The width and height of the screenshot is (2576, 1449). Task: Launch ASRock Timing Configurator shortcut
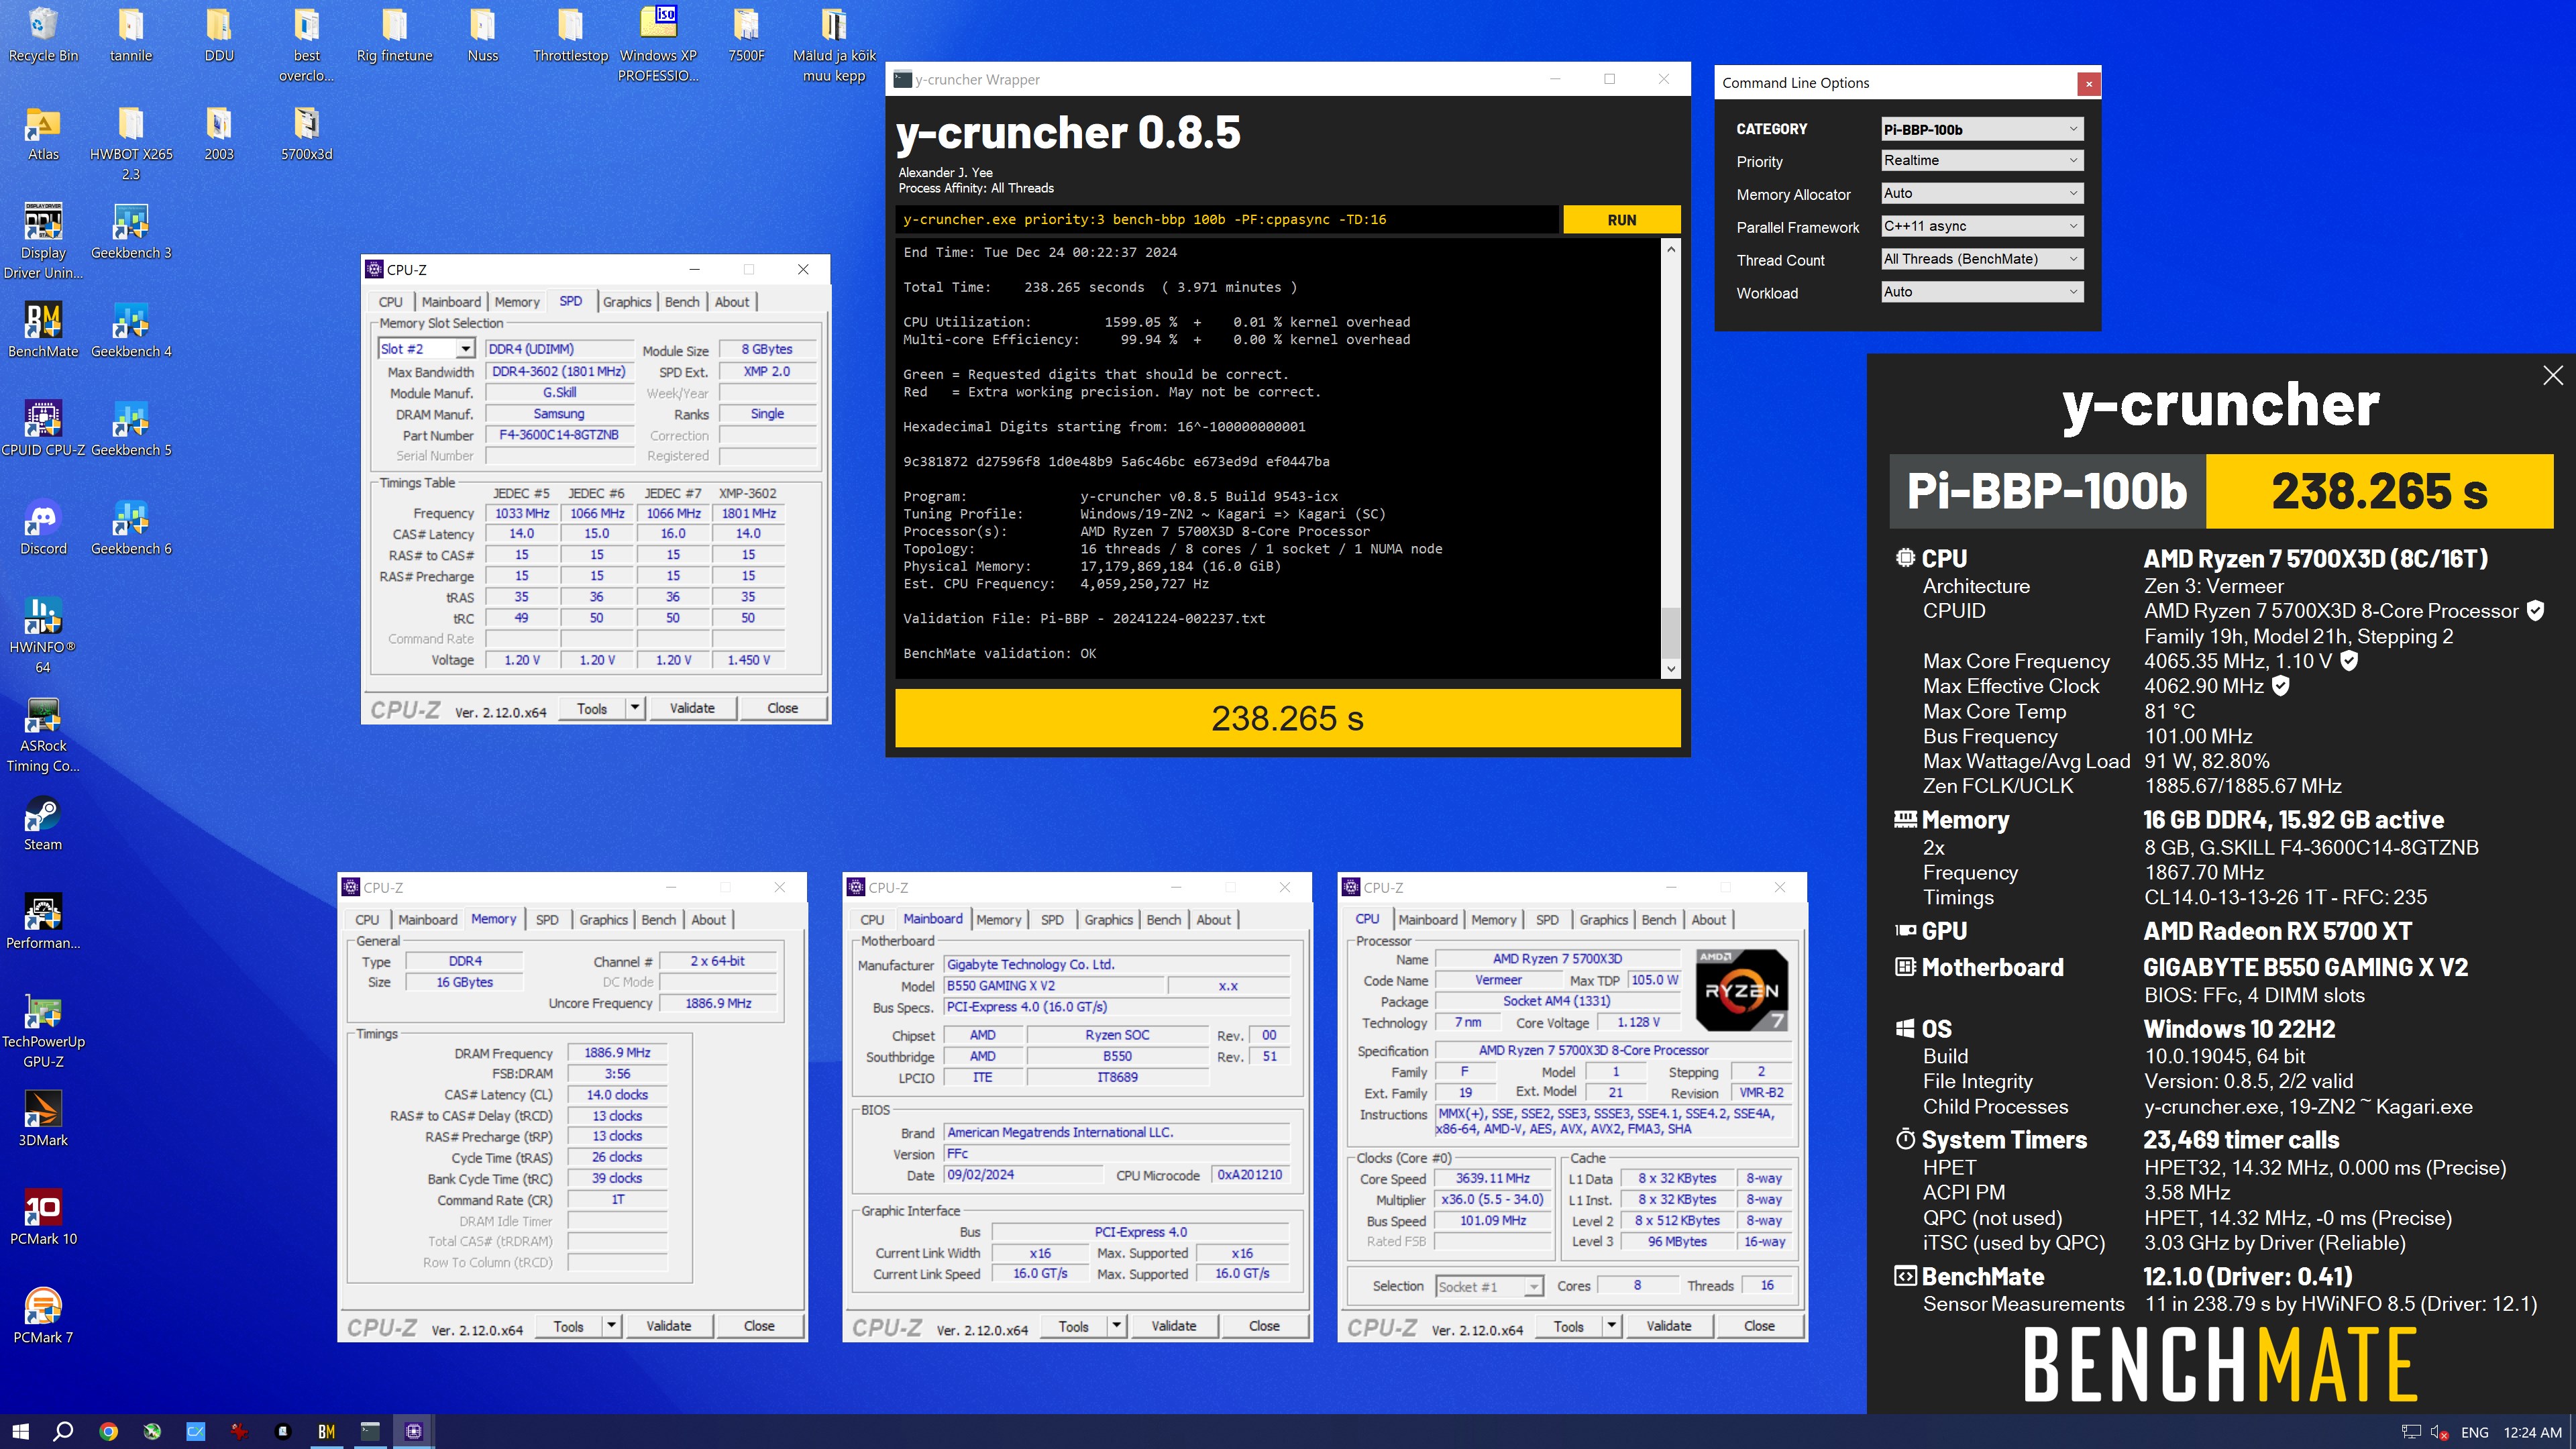(43, 735)
